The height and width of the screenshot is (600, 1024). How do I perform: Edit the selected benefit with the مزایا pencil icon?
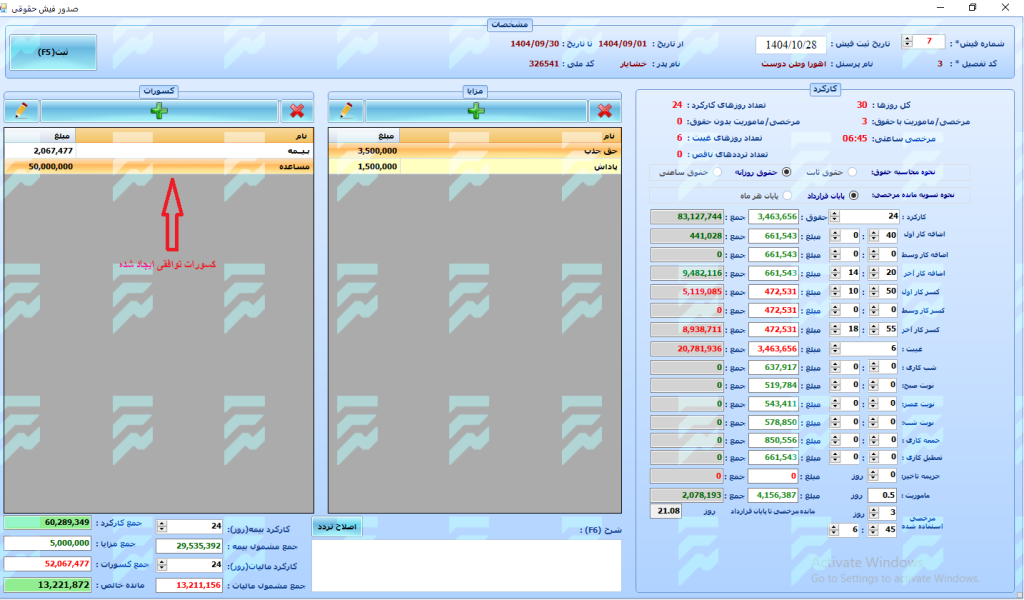(346, 111)
